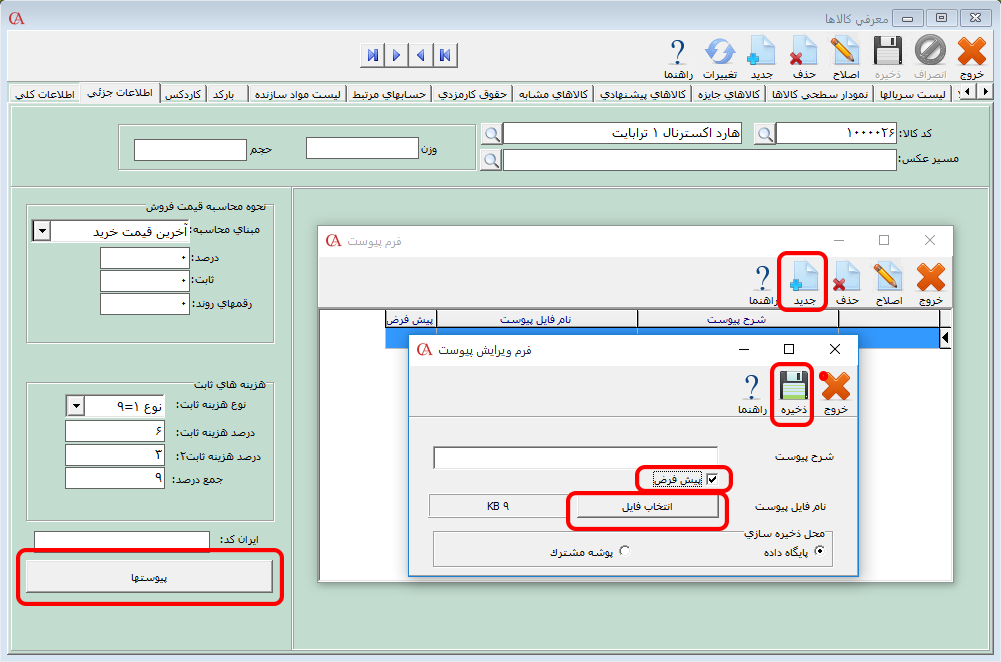
Task: Select the پوشه مشترک radio button
Action: (x=624, y=551)
